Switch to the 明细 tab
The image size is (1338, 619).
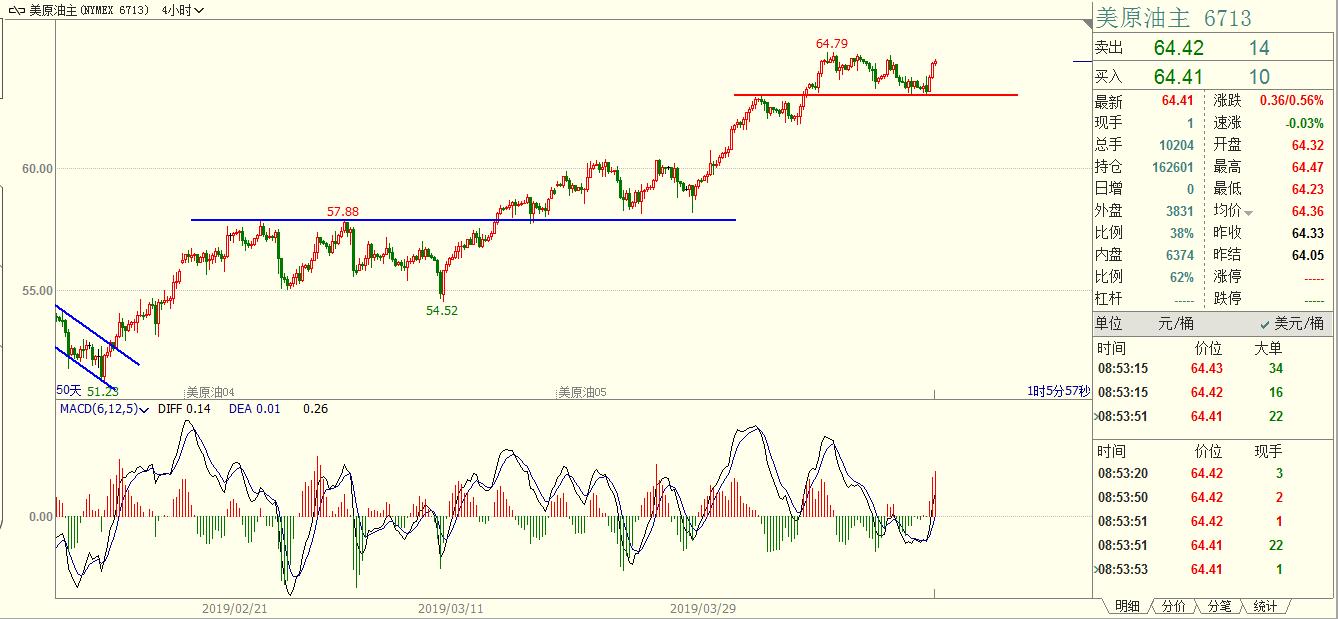1126,606
